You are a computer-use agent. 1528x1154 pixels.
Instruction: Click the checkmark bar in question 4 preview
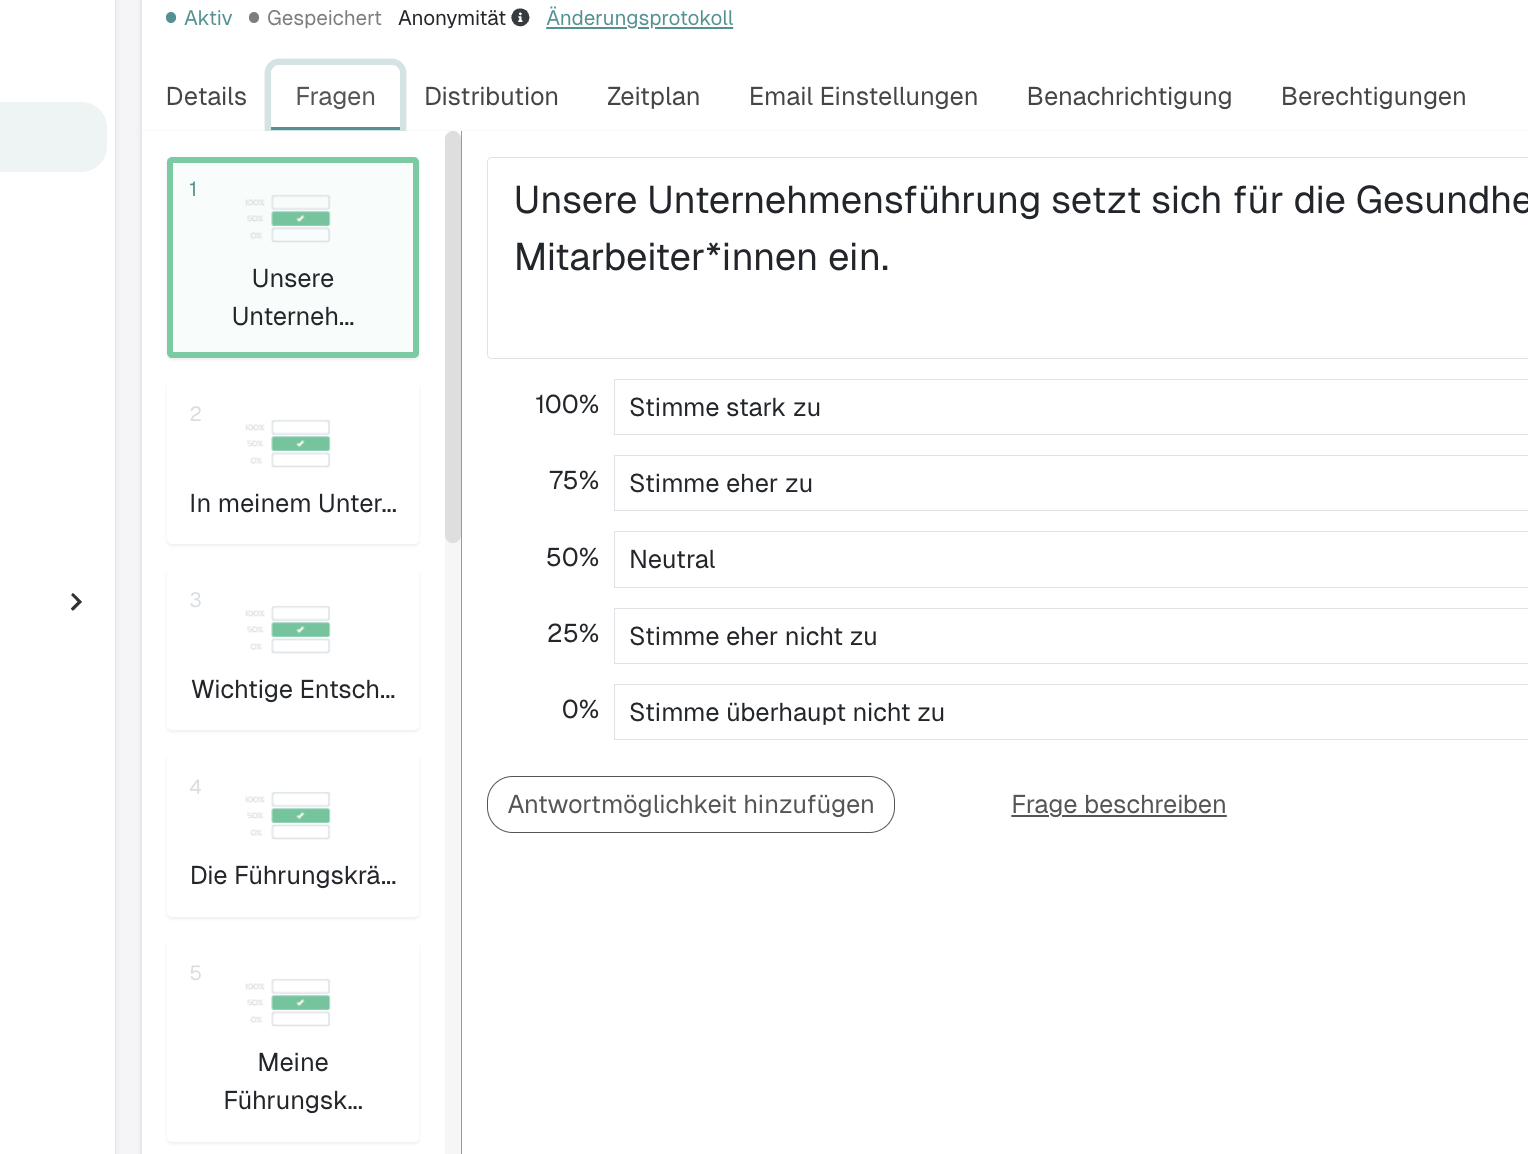[300, 815]
